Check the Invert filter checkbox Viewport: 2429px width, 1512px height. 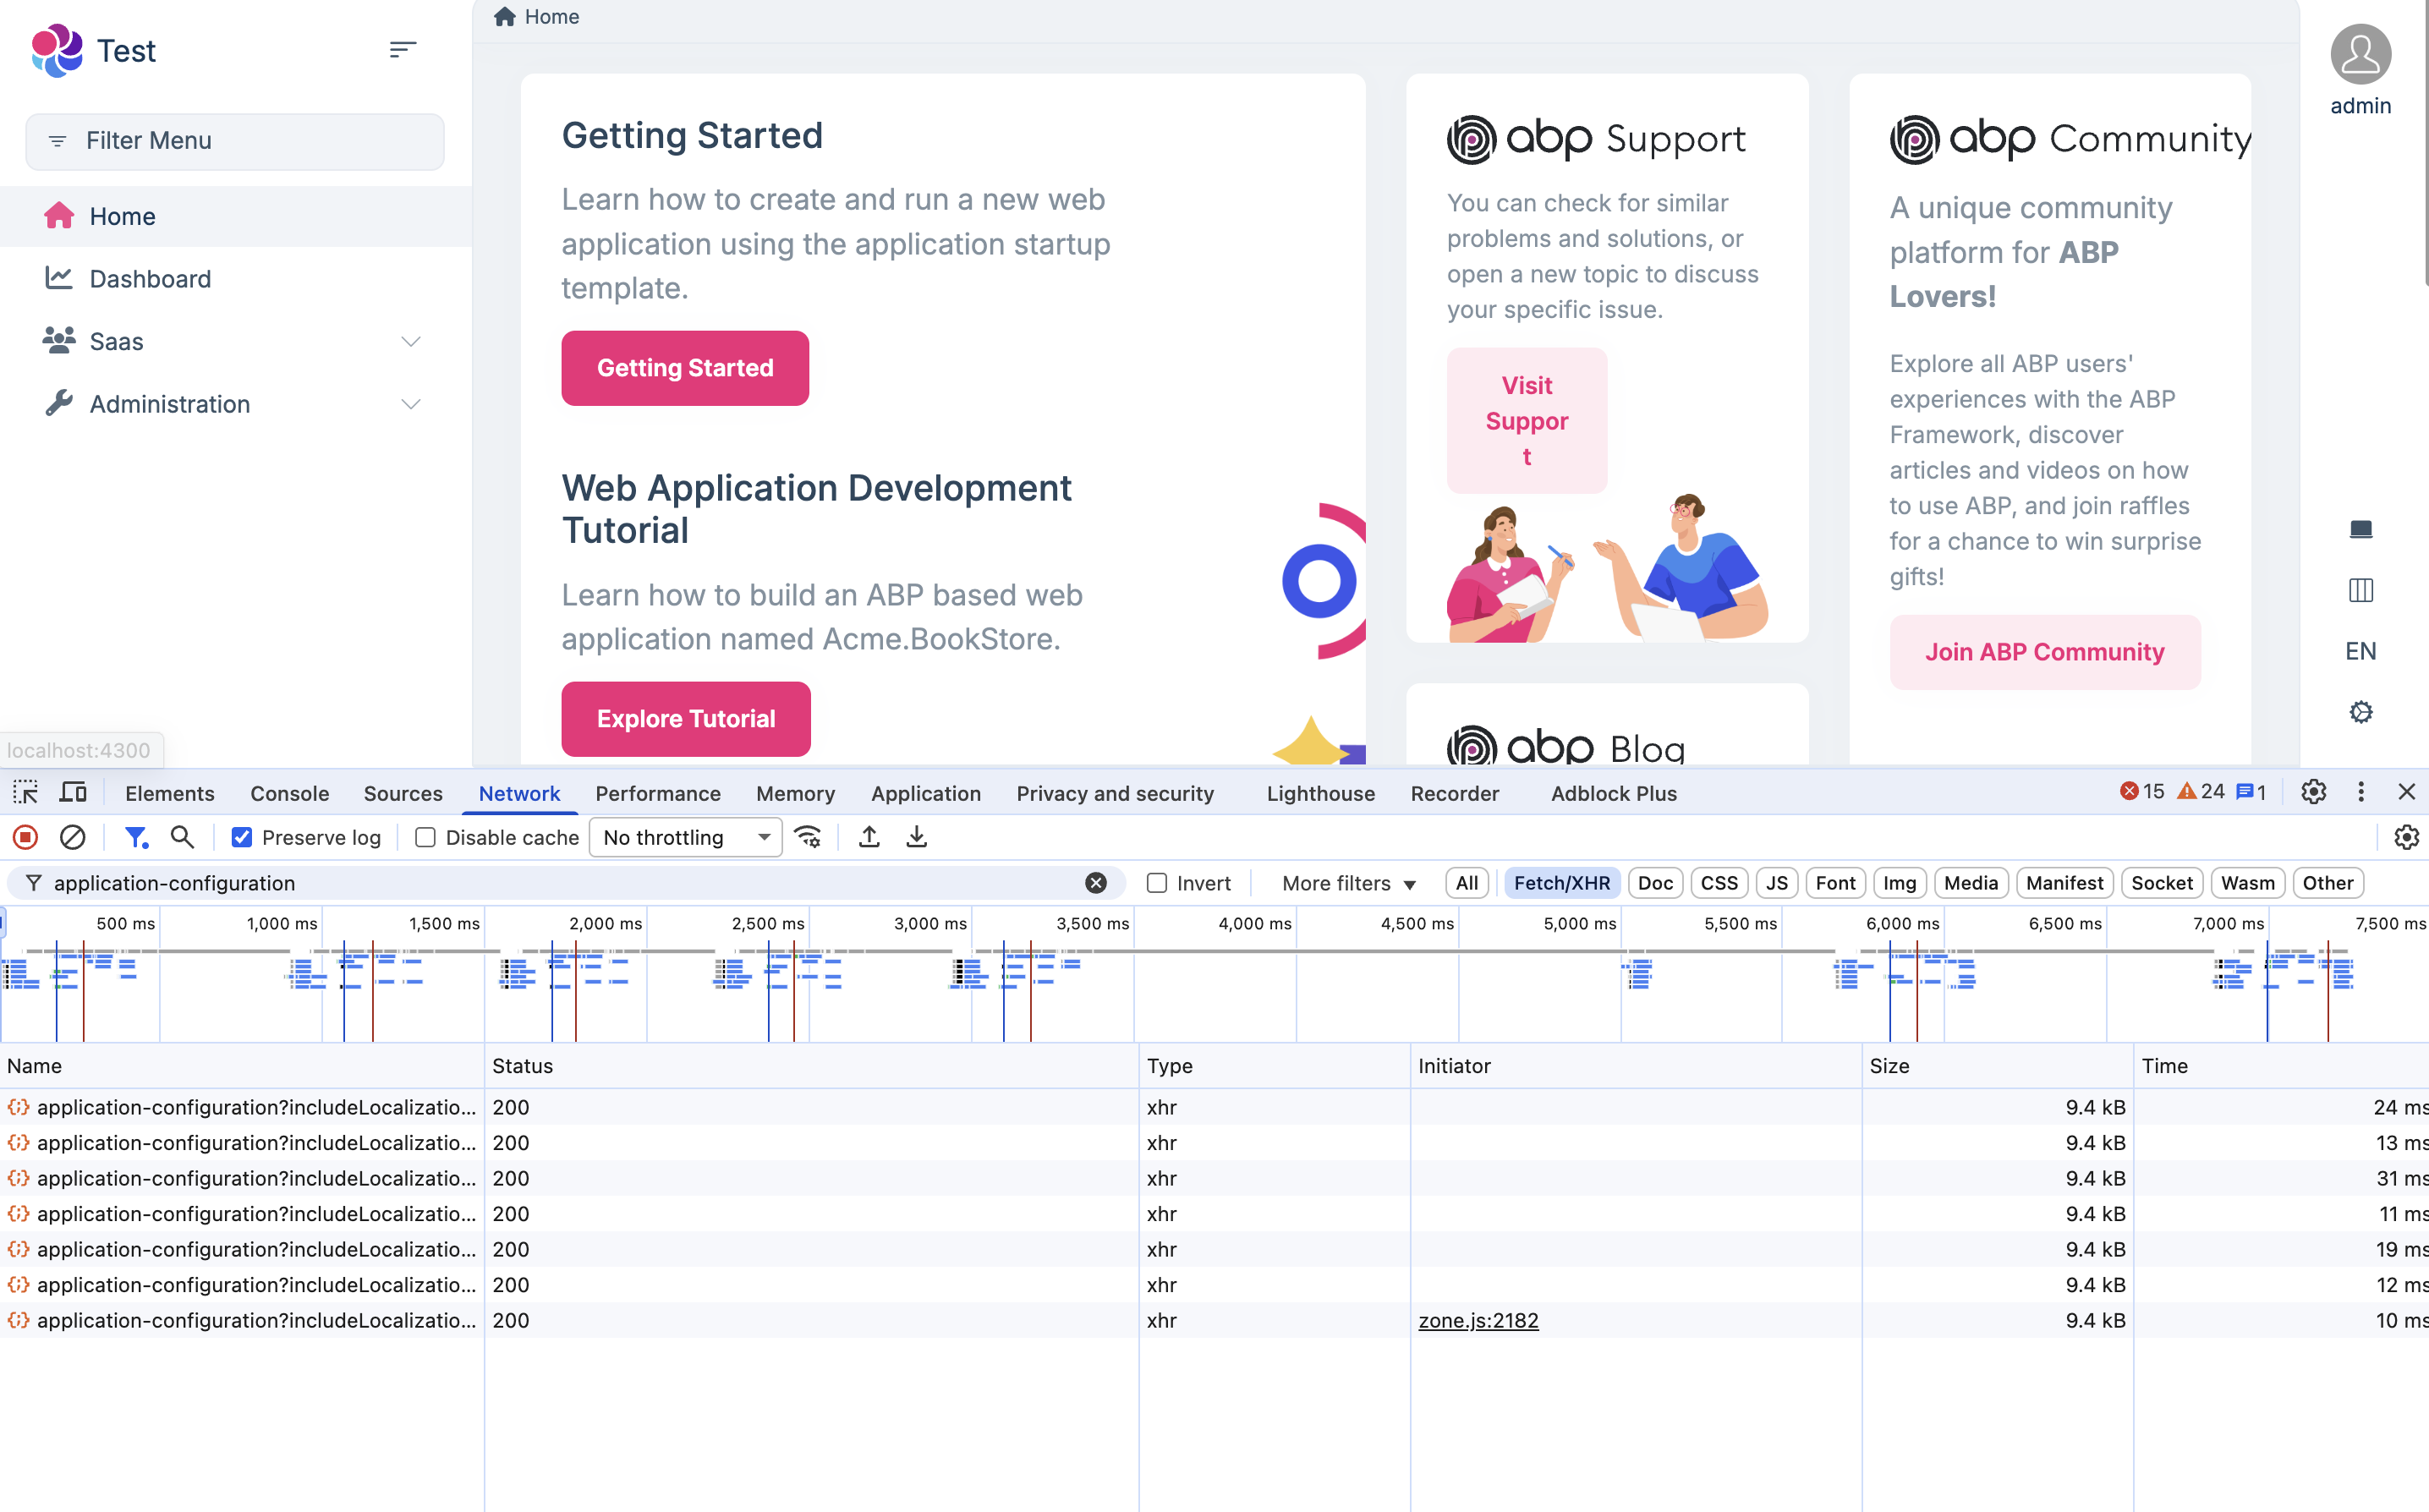coord(1157,883)
